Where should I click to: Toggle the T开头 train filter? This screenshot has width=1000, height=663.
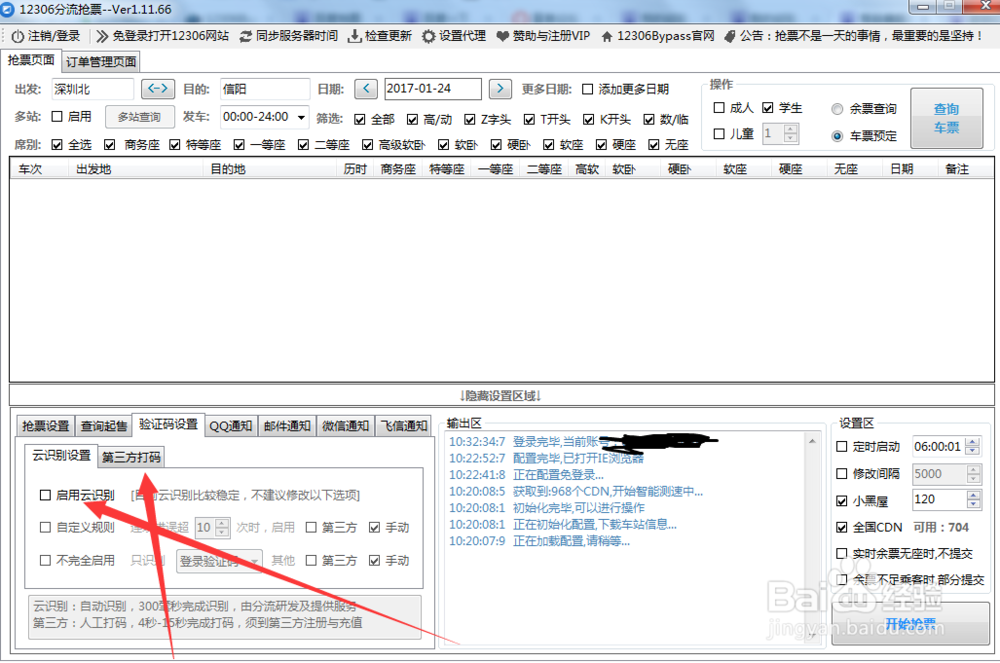tap(529, 119)
